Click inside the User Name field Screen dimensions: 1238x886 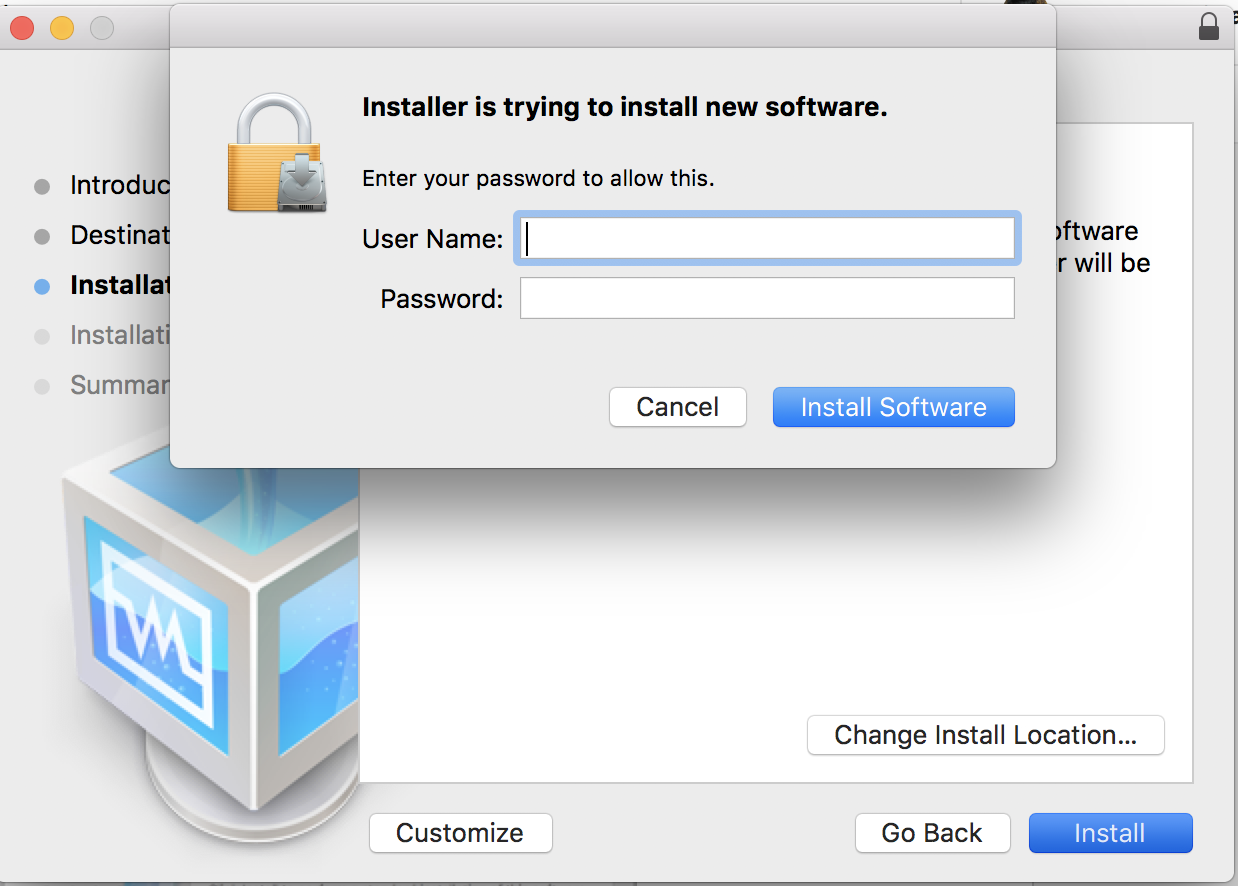(x=767, y=238)
